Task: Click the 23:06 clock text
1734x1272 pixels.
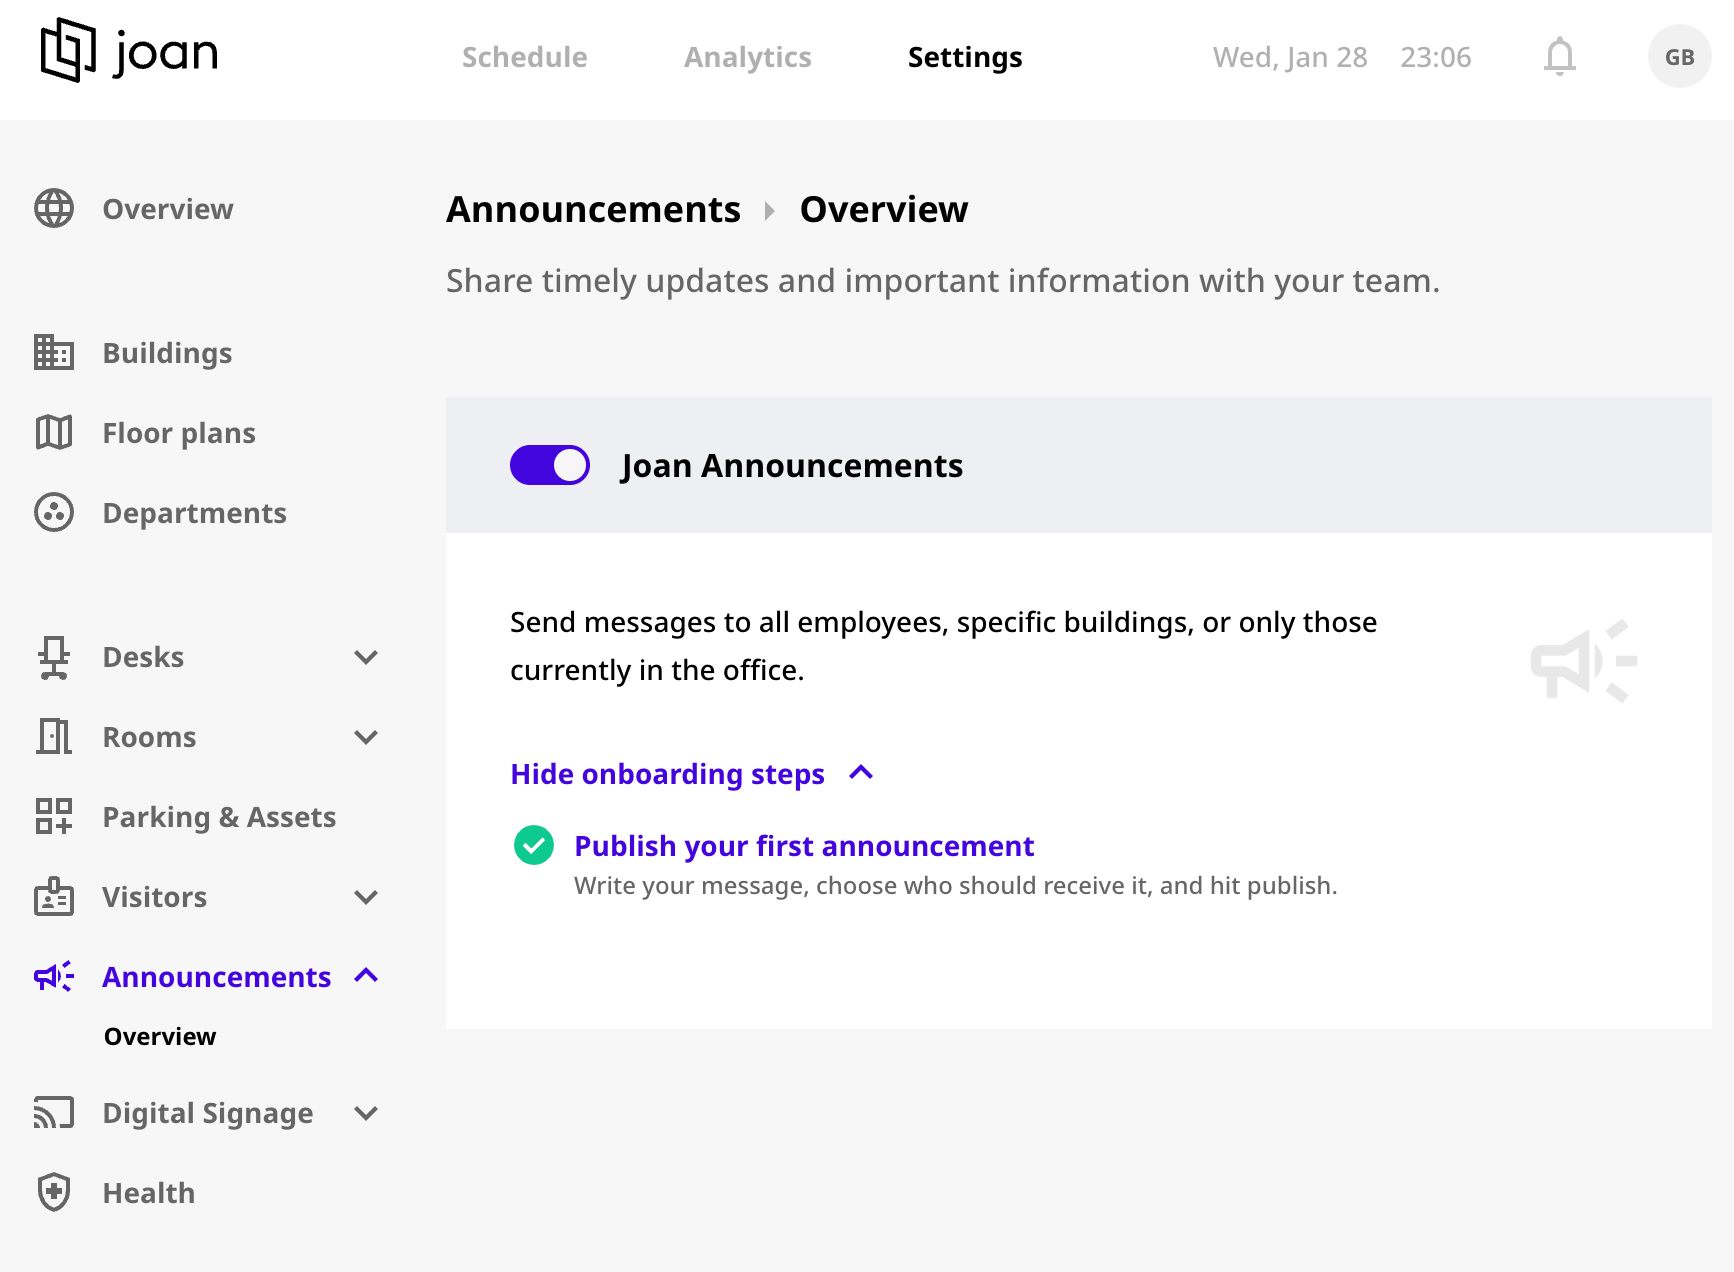Action: click(x=1436, y=57)
